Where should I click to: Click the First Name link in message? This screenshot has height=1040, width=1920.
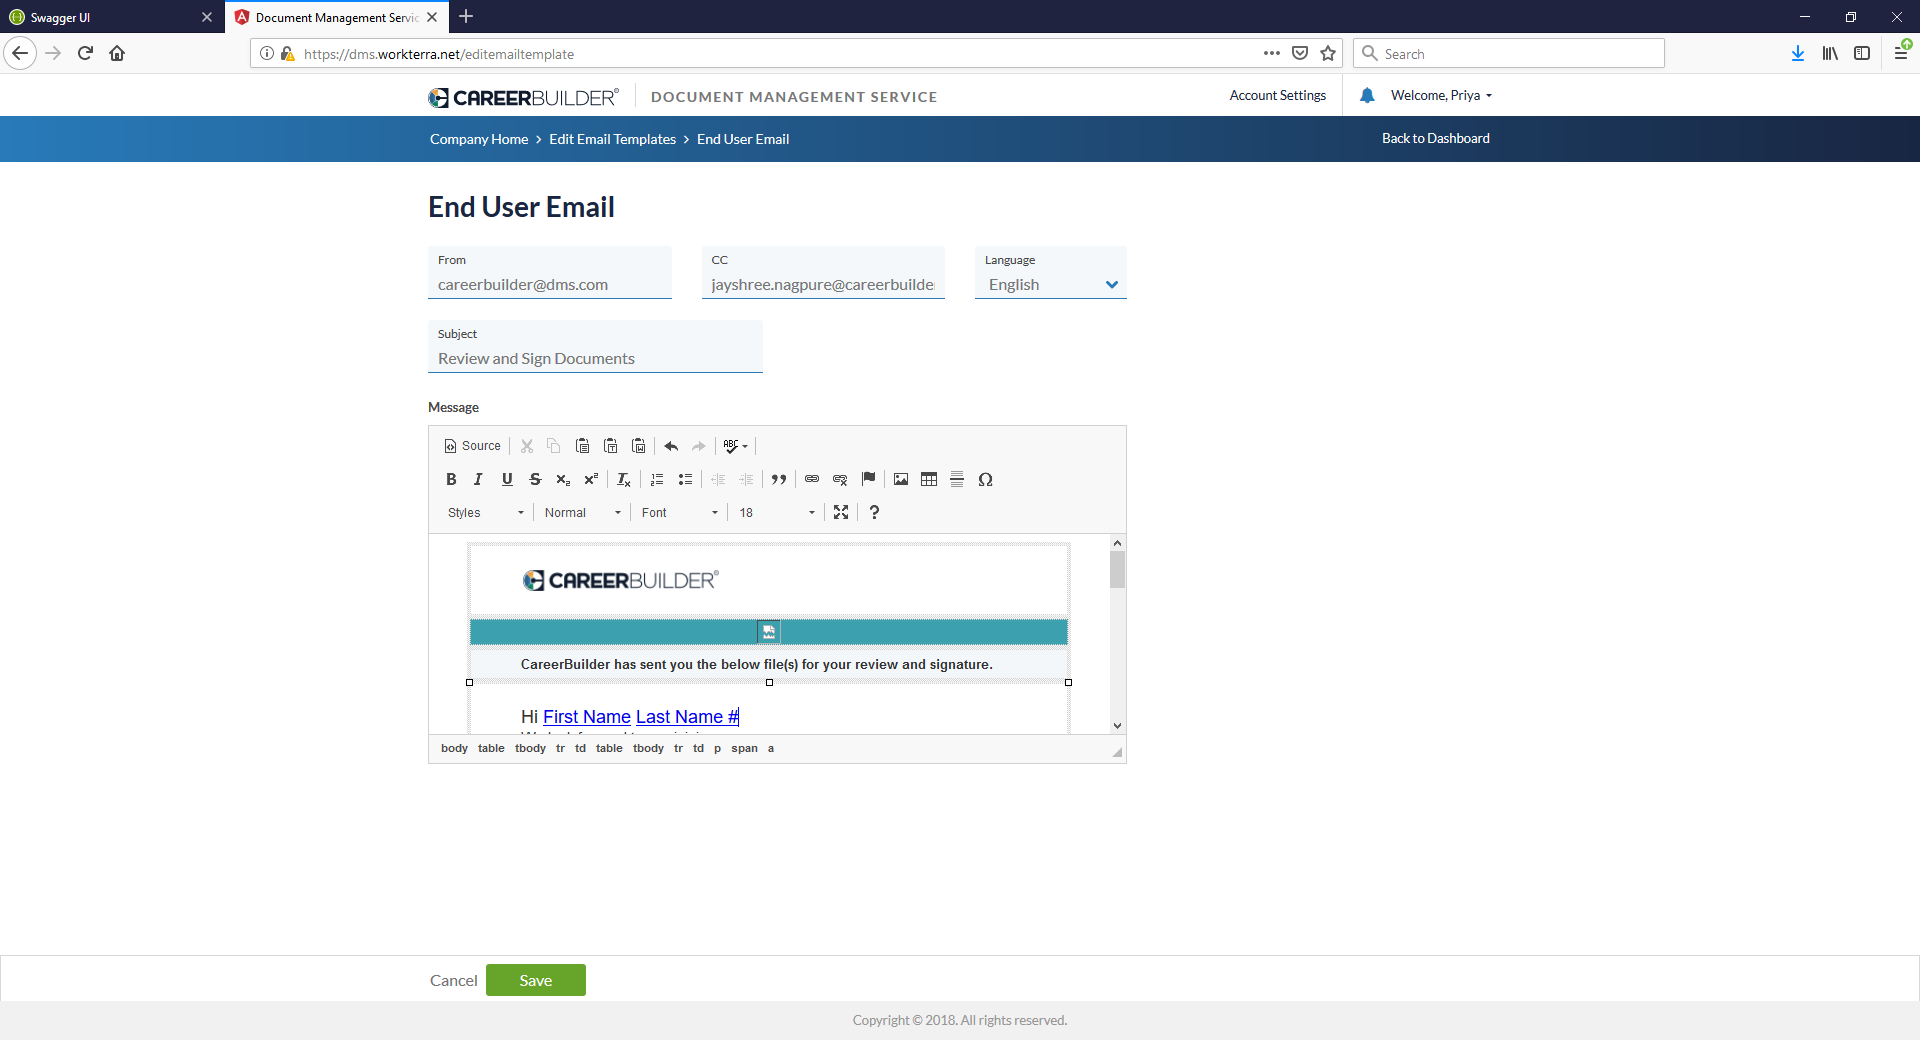pos(587,717)
